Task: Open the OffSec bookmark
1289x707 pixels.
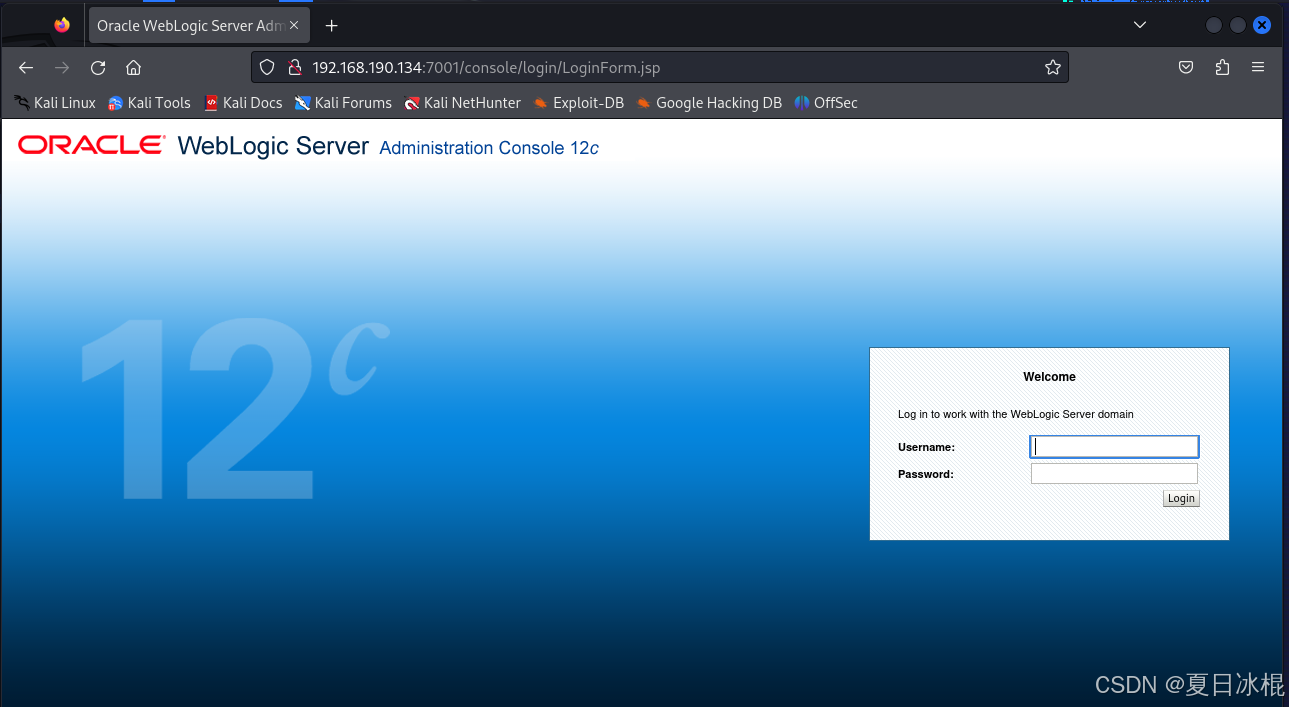Action: point(826,103)
